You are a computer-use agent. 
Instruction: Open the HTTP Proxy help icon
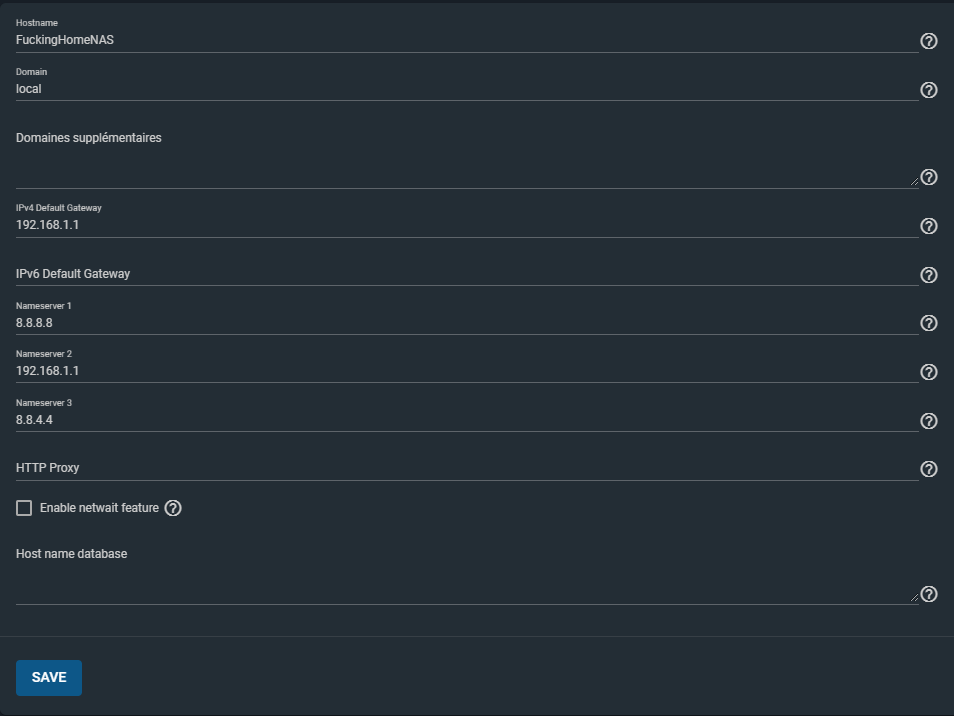tap(928, 469)
